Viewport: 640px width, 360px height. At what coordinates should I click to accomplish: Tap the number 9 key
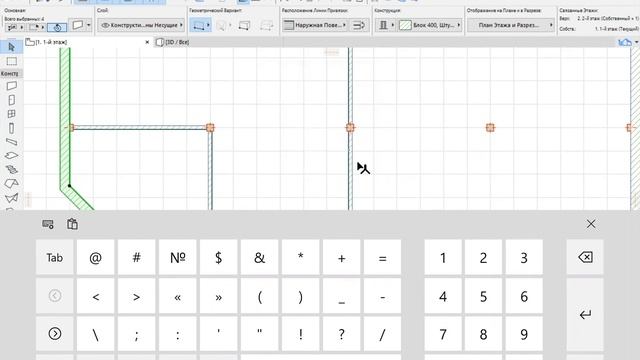pyautogui.click(x=524, y=334)
